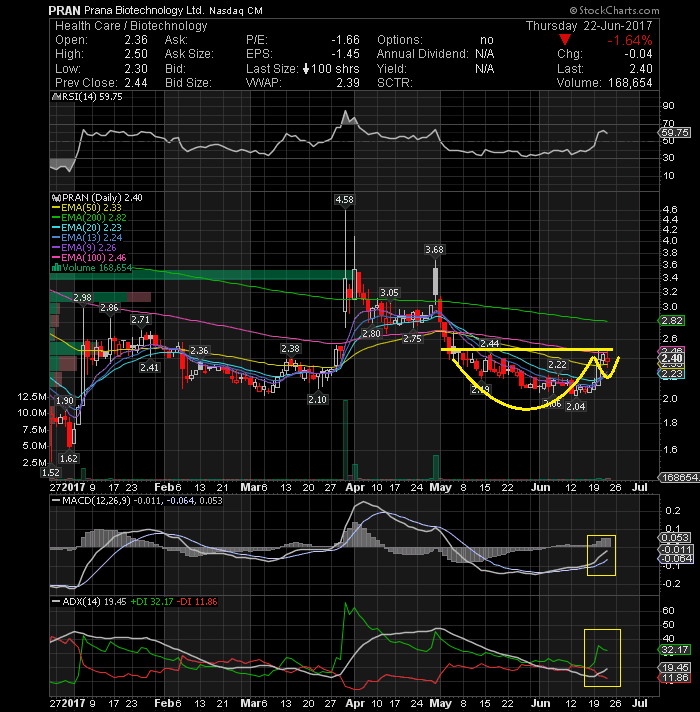Screen dimensions: 700x712
Task: Click the 2.71 price label on chart
Action: pos(140,320)
